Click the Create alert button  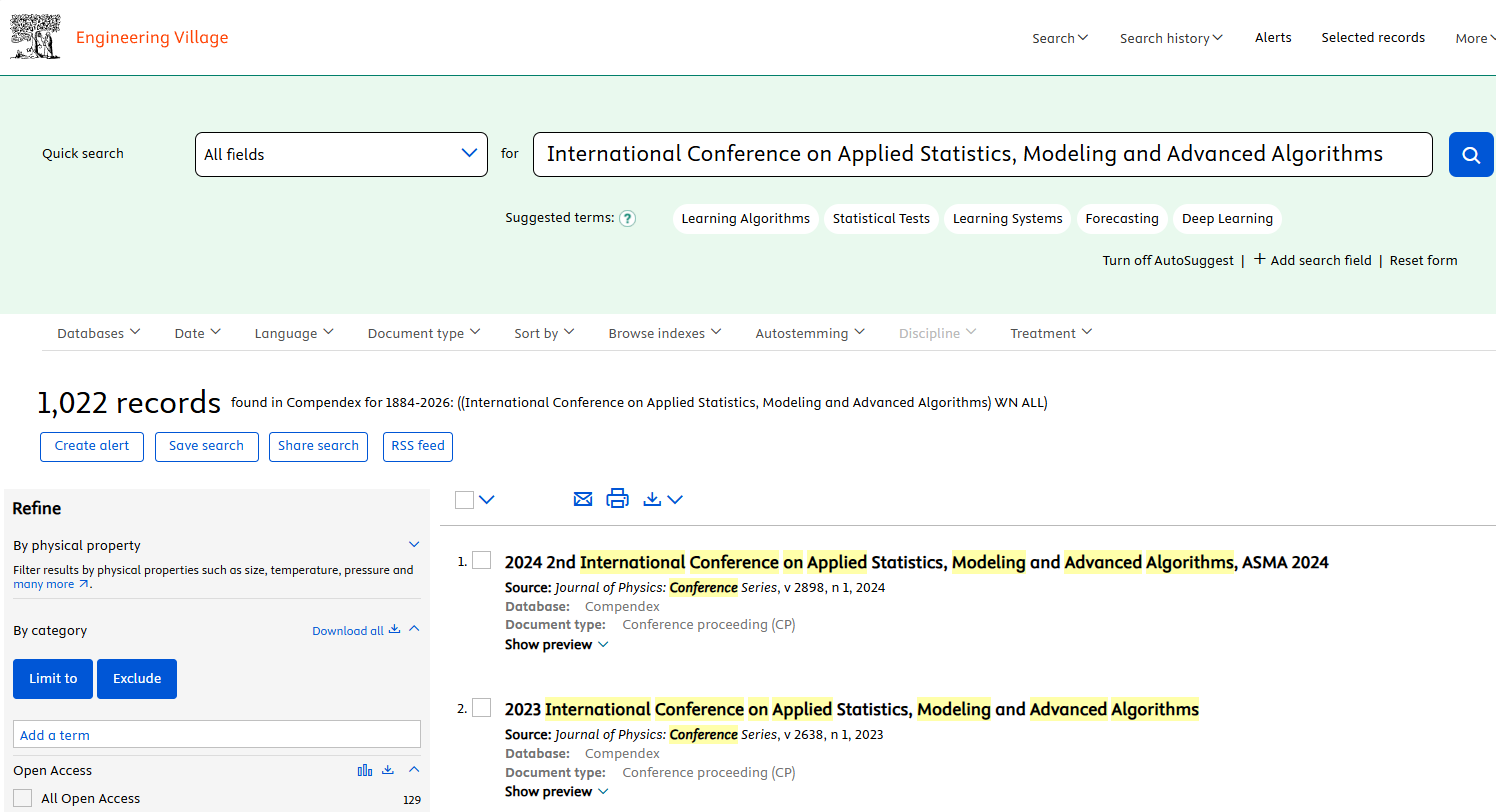[x=92, y=446]
